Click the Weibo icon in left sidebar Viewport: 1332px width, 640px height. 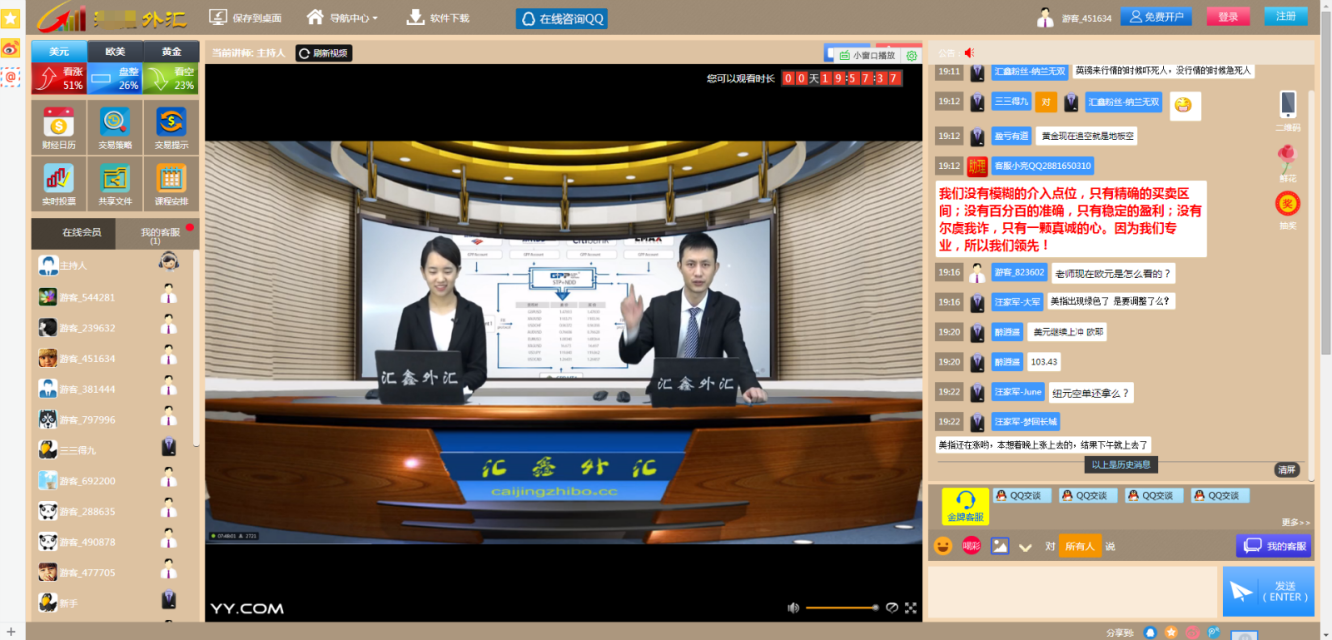point(10,48)
